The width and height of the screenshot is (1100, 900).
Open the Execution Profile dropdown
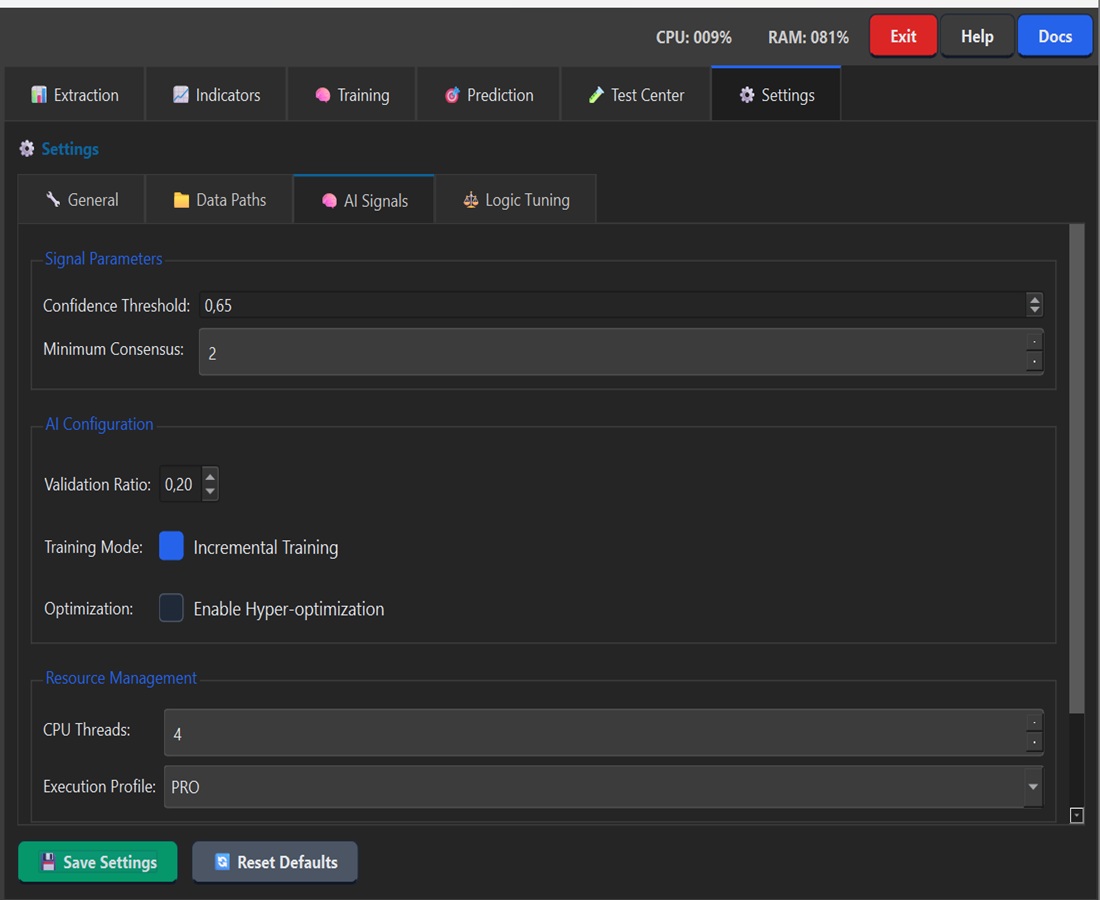(x=1032, y=787)
